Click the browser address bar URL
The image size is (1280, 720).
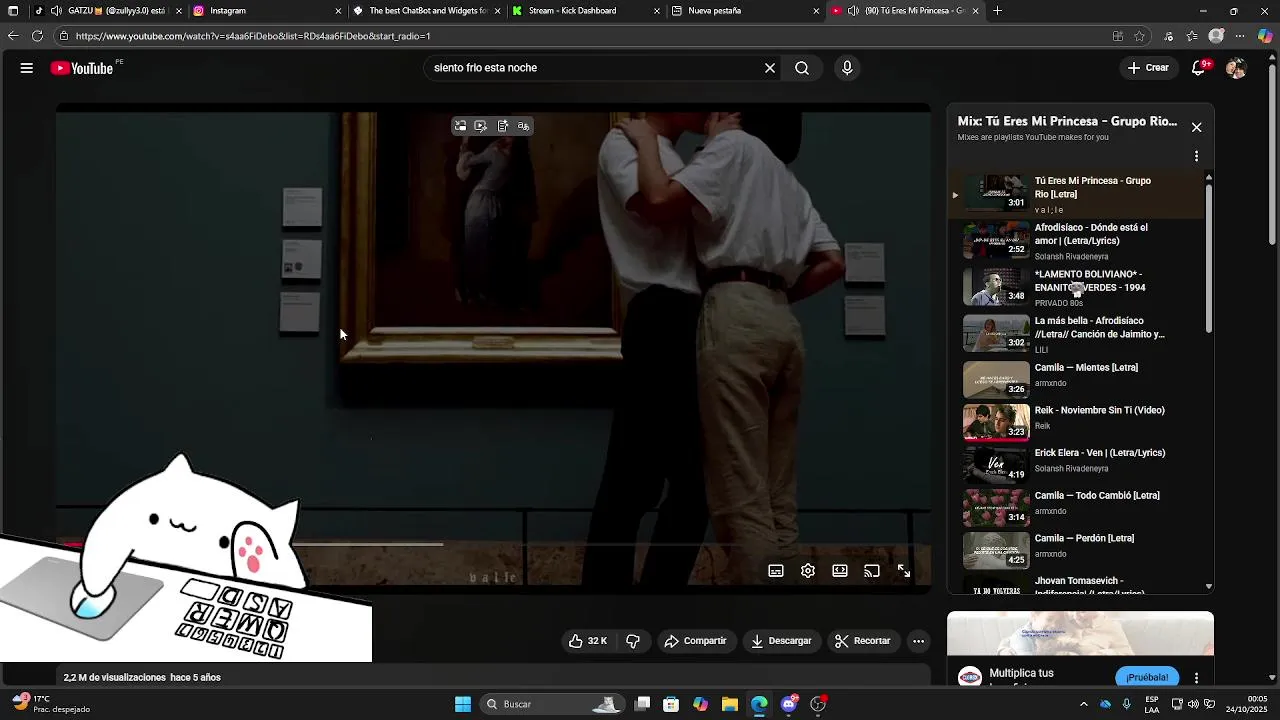253,36
